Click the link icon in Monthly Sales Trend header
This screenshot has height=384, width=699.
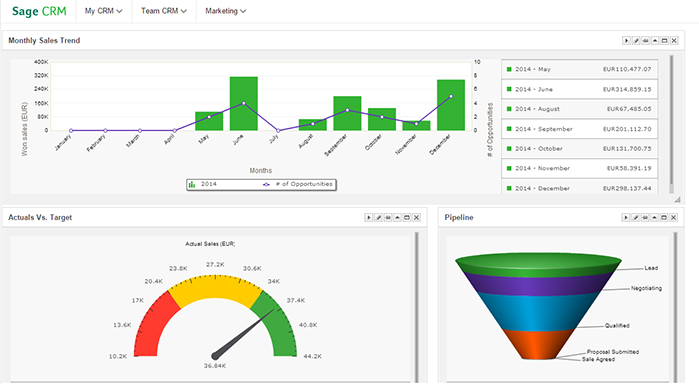[646, 41]
